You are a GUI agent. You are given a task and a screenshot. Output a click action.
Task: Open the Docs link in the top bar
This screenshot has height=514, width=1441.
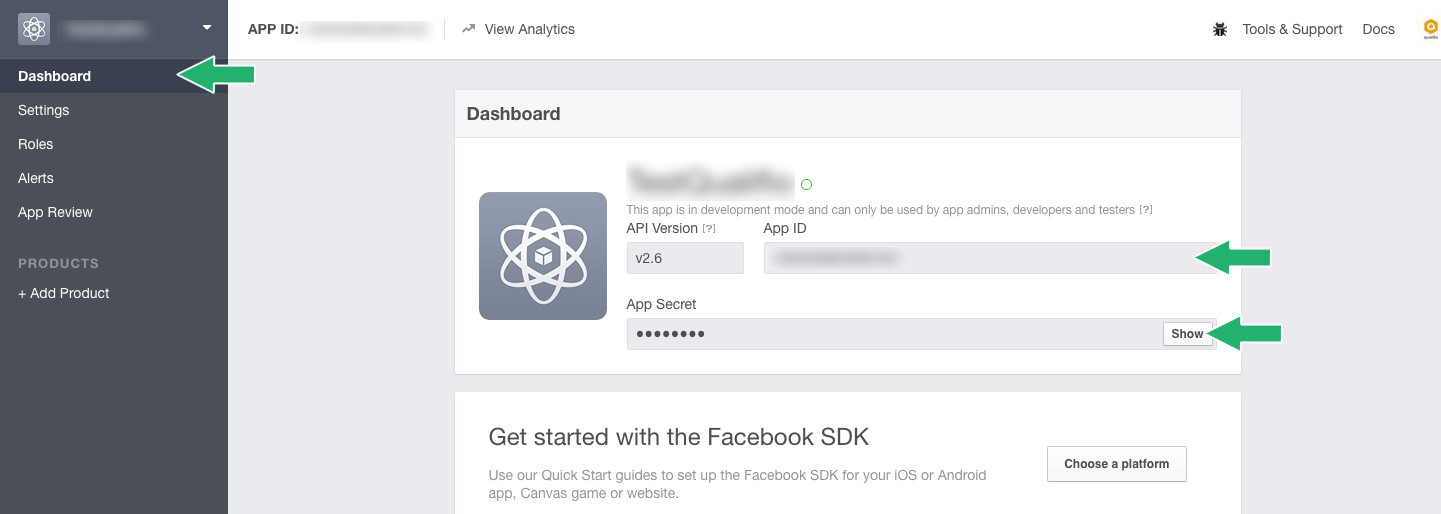(x=1378, y=29)
